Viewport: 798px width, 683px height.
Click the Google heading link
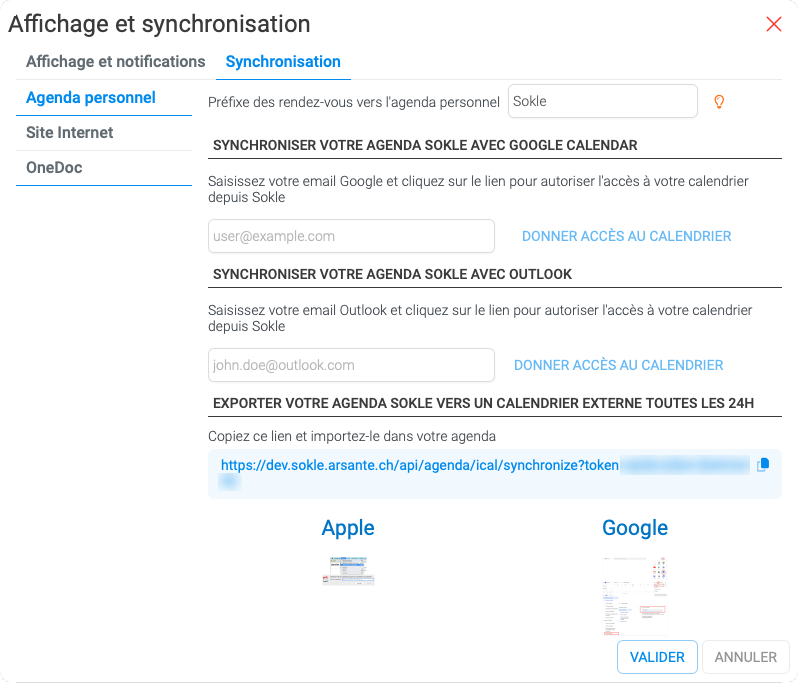pyautogui.click(x=635, y=528)
